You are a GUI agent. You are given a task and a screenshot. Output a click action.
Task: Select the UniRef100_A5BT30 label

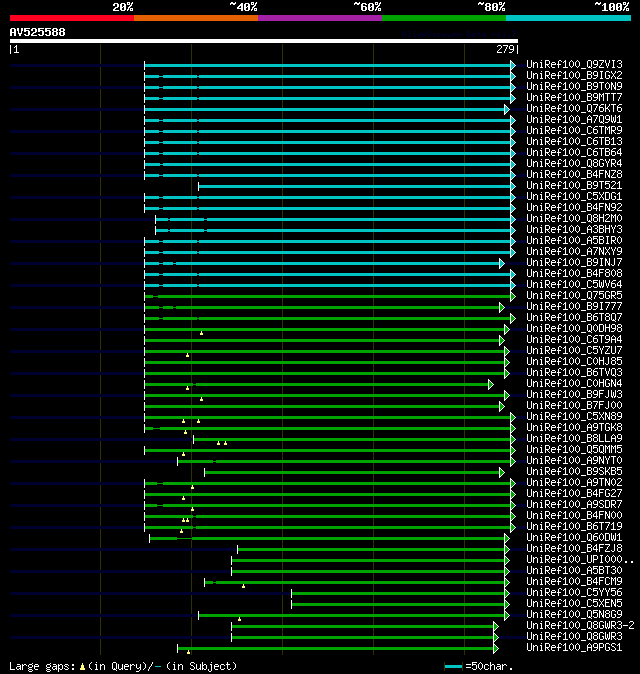[574, 571]
